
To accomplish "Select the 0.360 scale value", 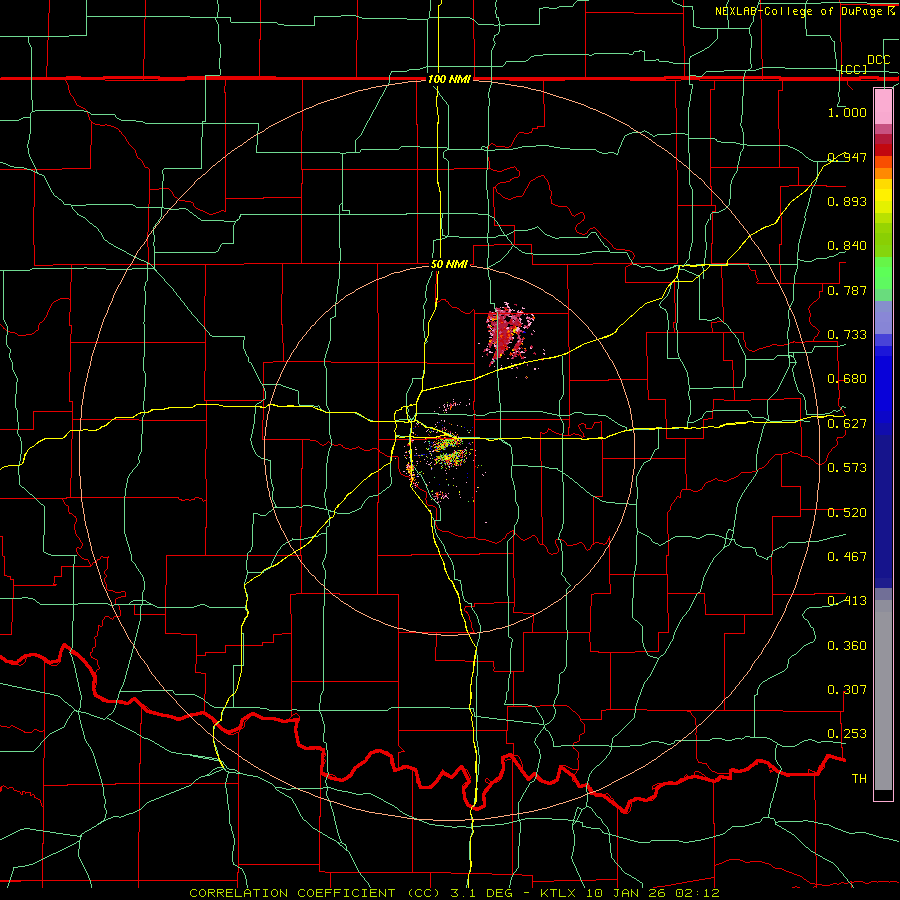I will point(847,645).
